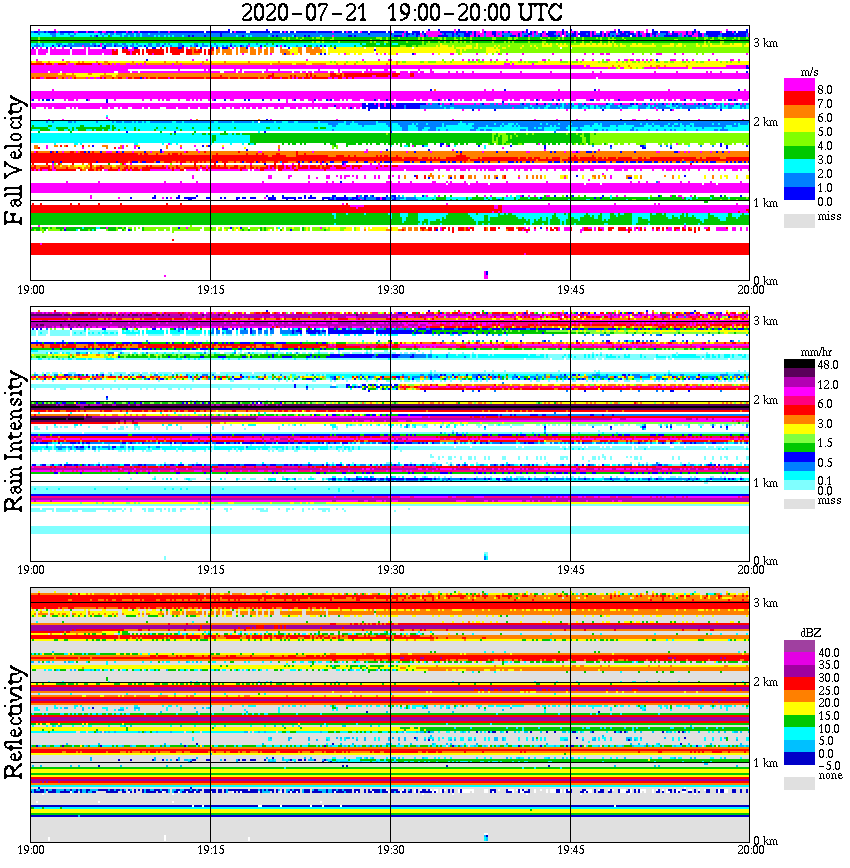Click the "48.0" value in mm/hr legend
The height and width of the screenshot is (868, 850).
[828, 365]
